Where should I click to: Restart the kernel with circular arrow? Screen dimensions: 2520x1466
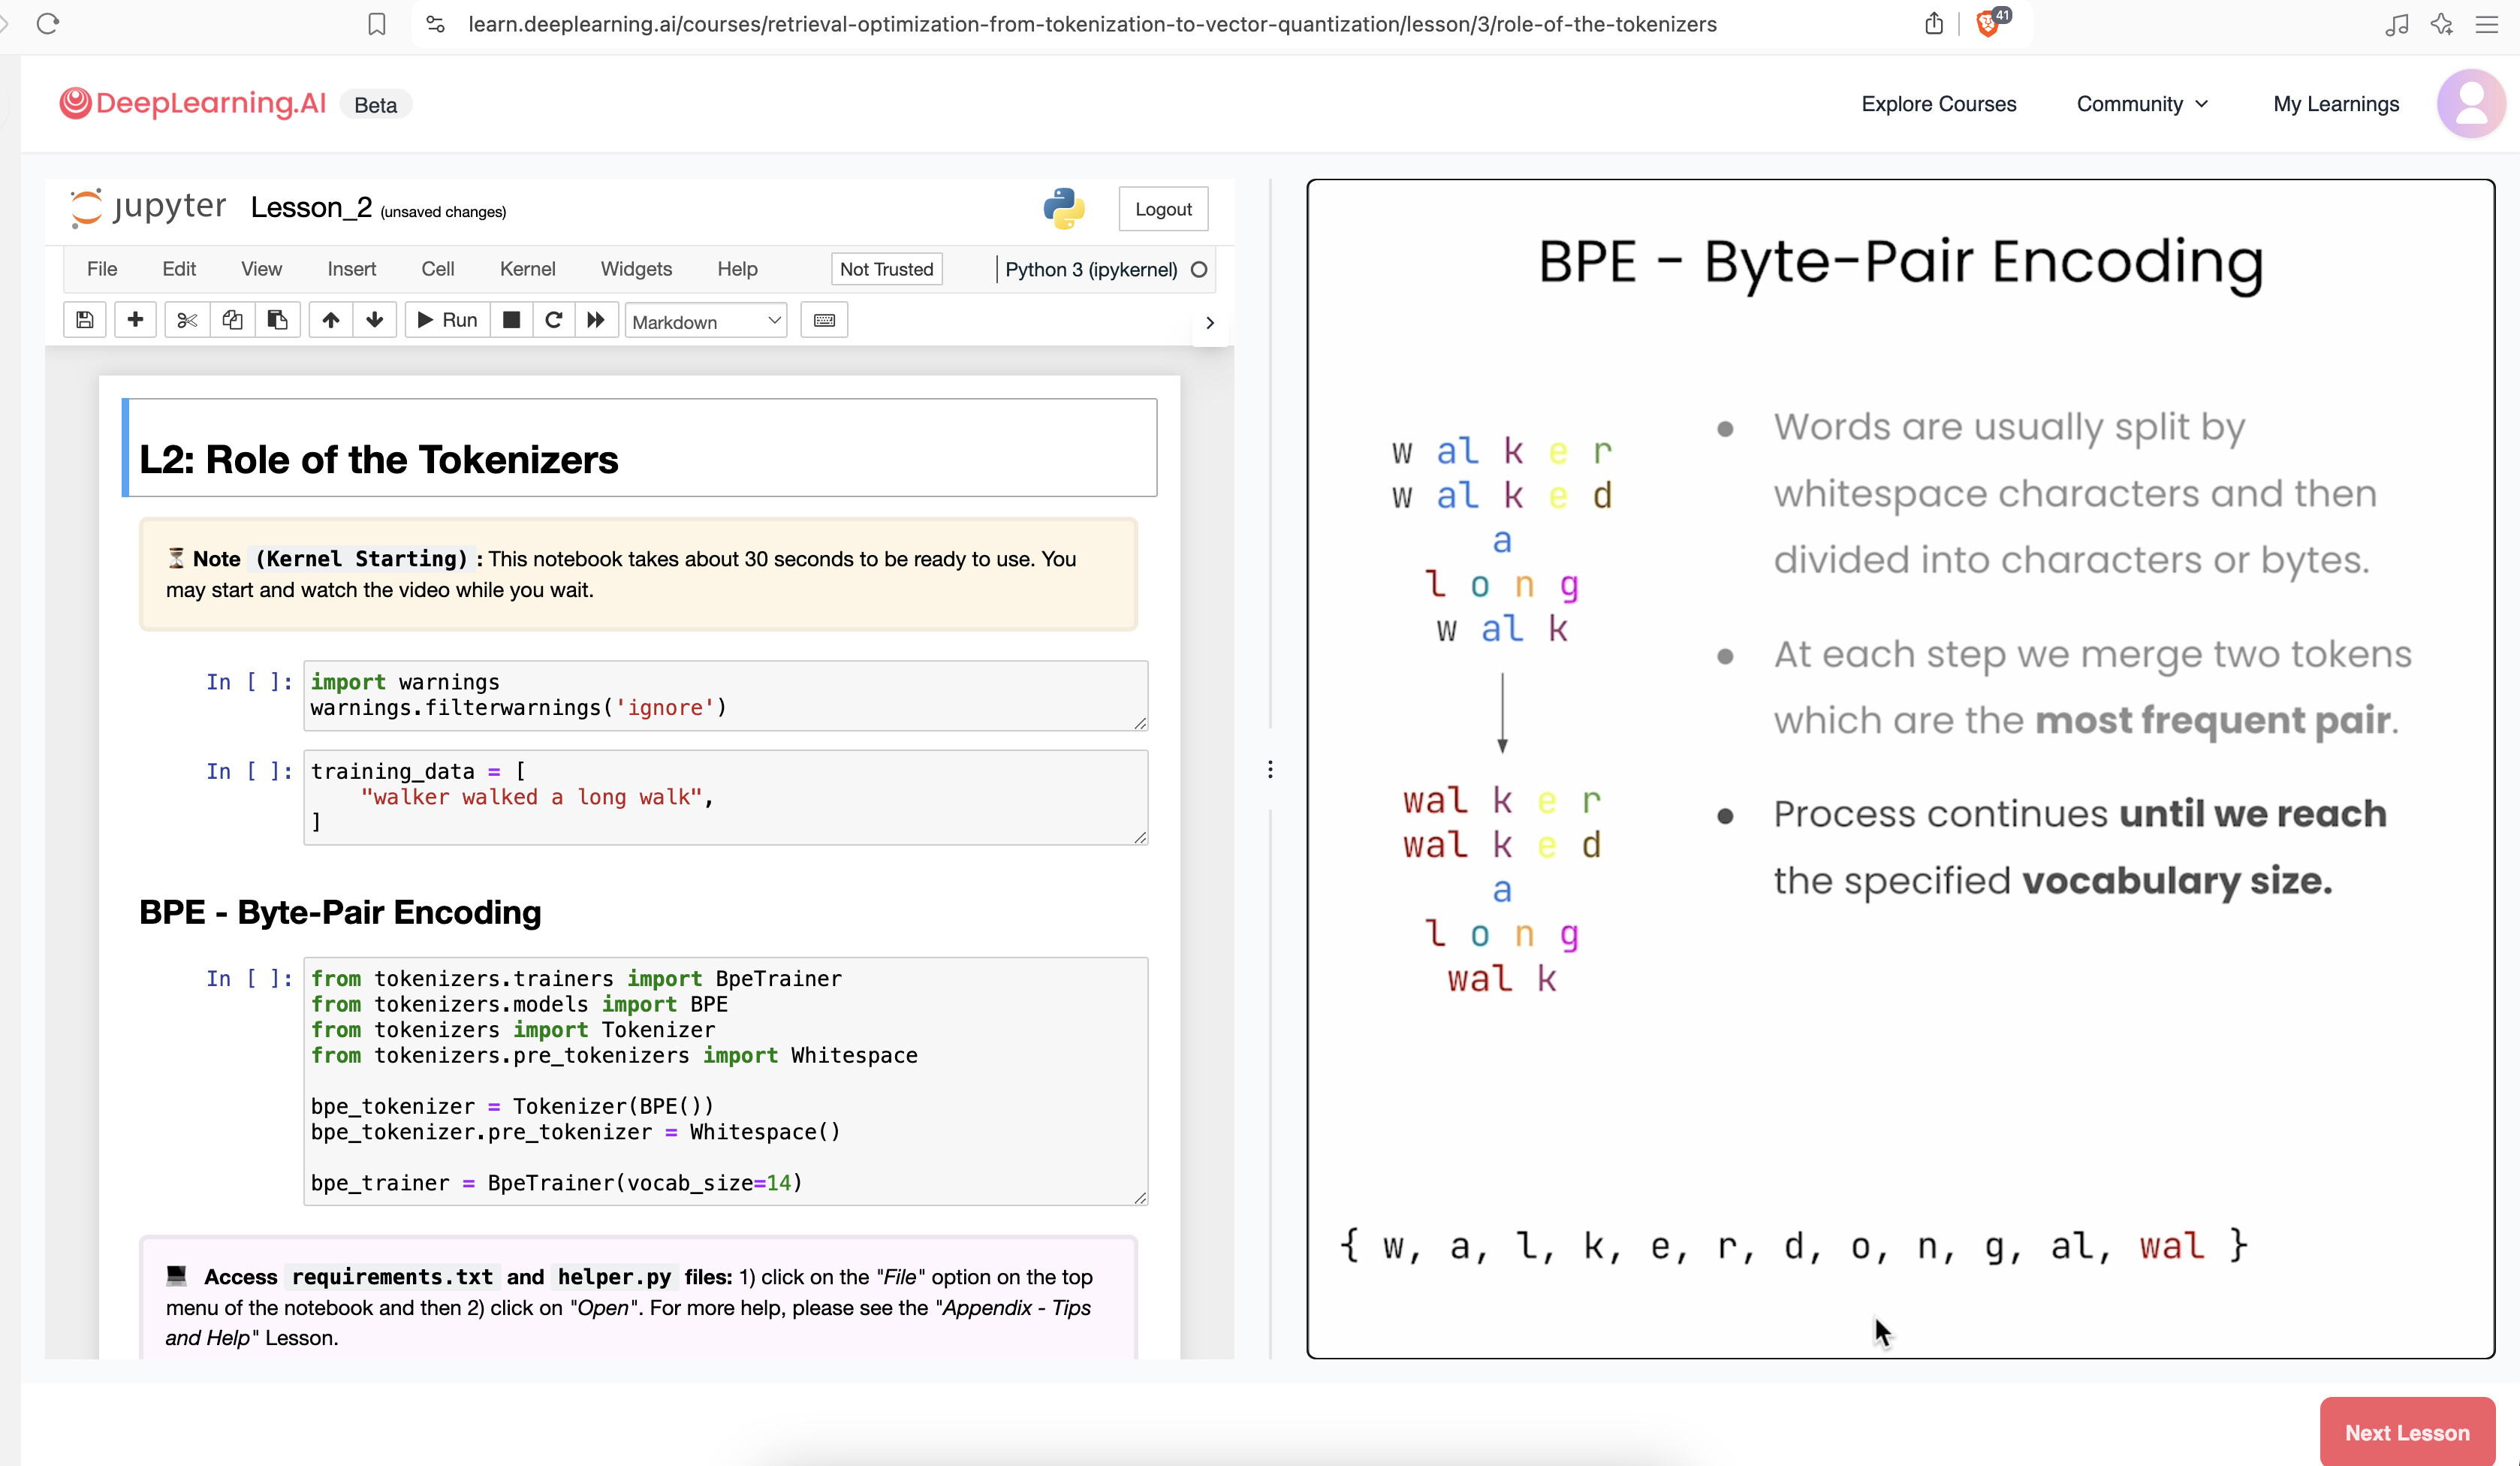click(x=553, y=320)
